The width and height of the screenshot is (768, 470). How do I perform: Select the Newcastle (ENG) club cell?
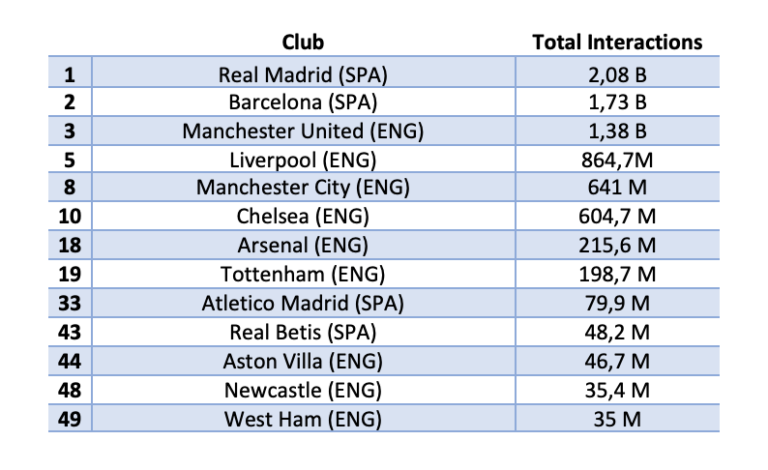coord(303,389)
